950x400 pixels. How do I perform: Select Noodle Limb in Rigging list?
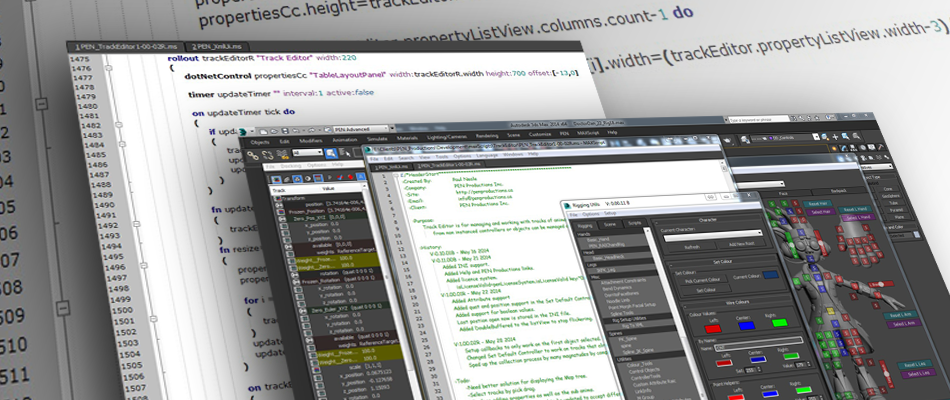tap(618, 301)
